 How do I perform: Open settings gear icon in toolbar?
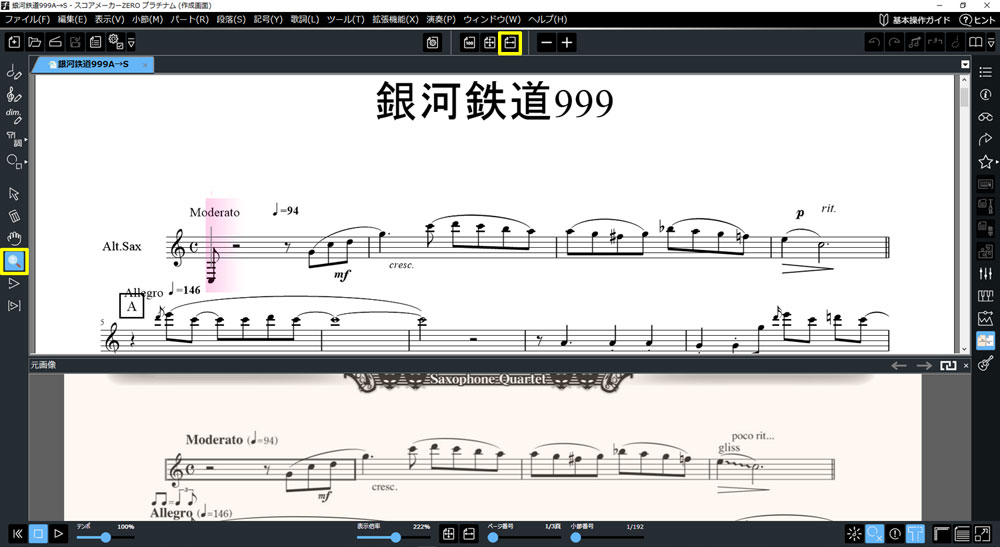click(115, 43)
